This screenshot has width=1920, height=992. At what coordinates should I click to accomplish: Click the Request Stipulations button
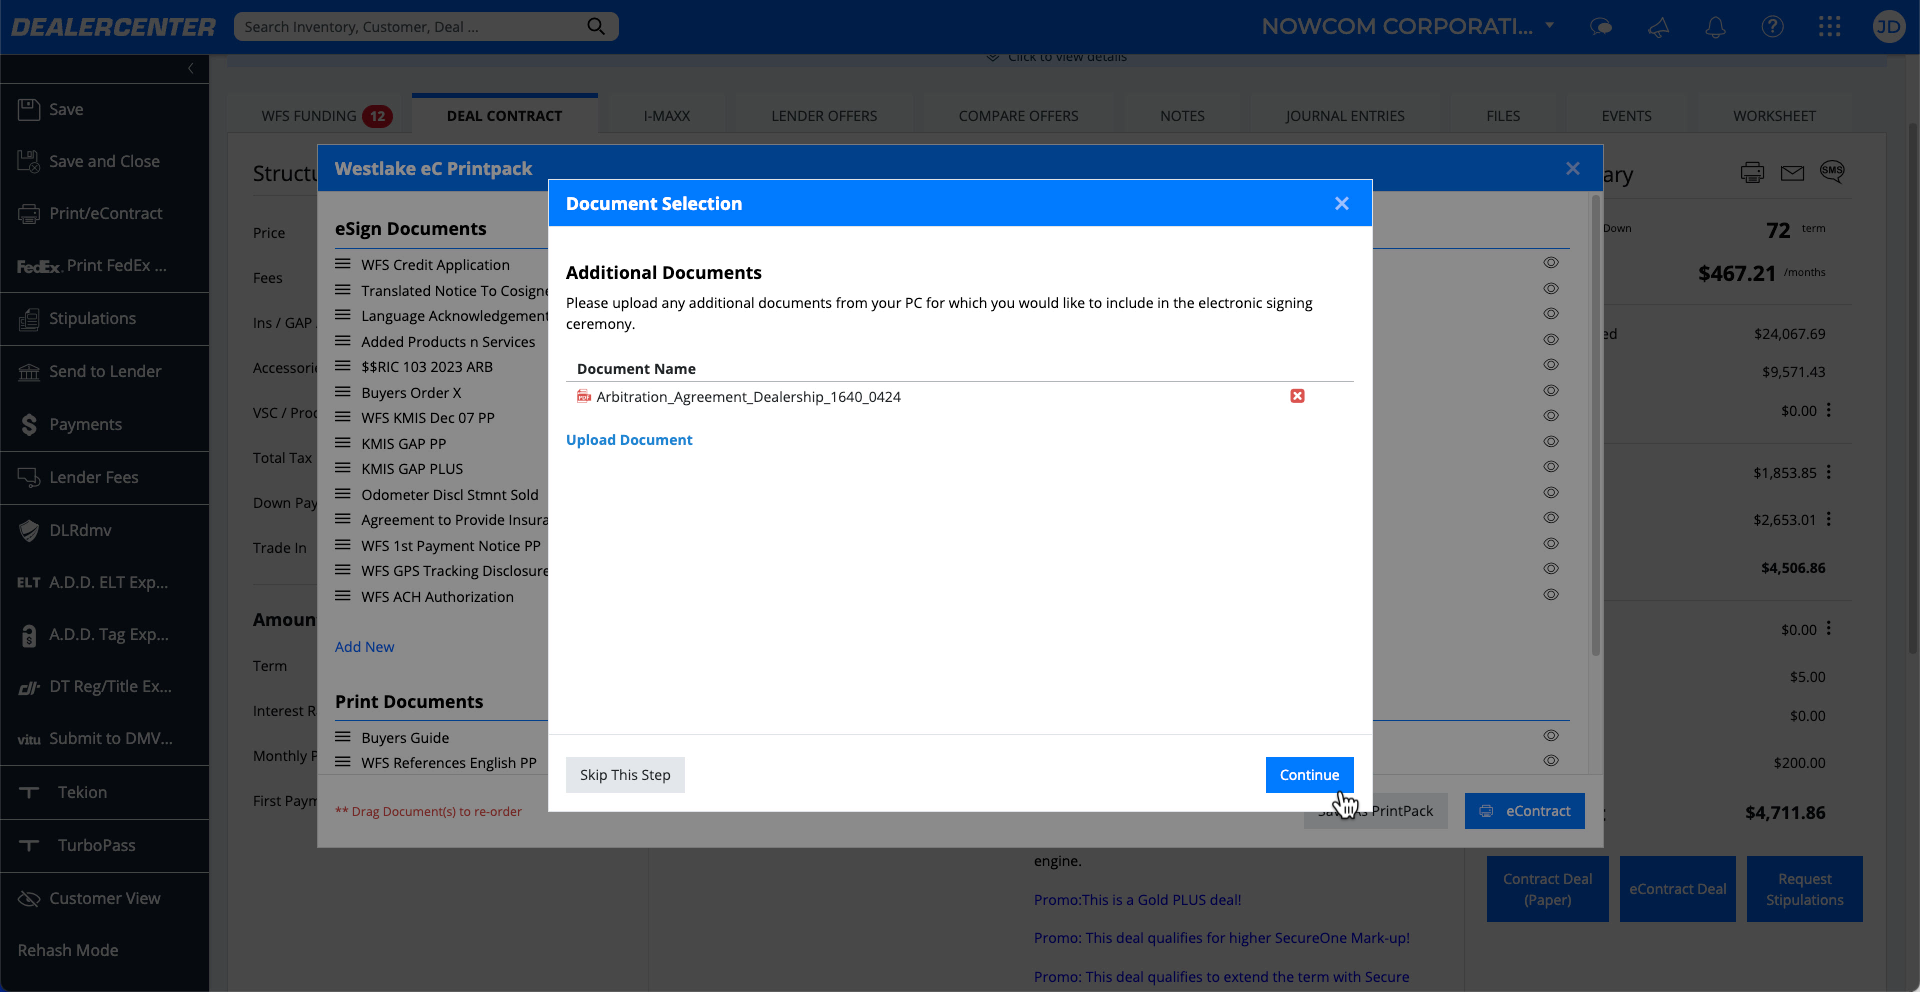point(1804,889)
